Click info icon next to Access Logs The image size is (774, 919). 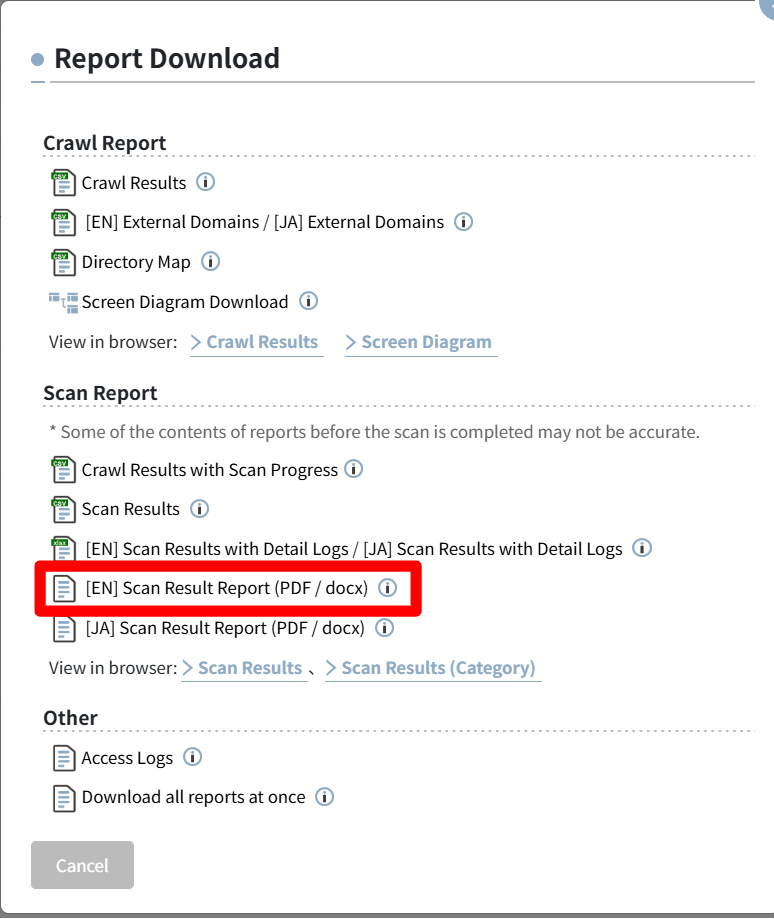pyautogui.click(x=192, y=757)
